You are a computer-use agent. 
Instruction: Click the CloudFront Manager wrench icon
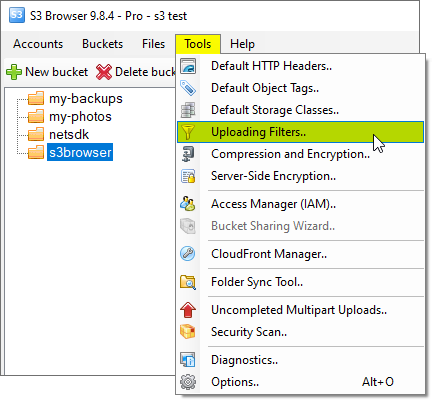click(188, 254)
